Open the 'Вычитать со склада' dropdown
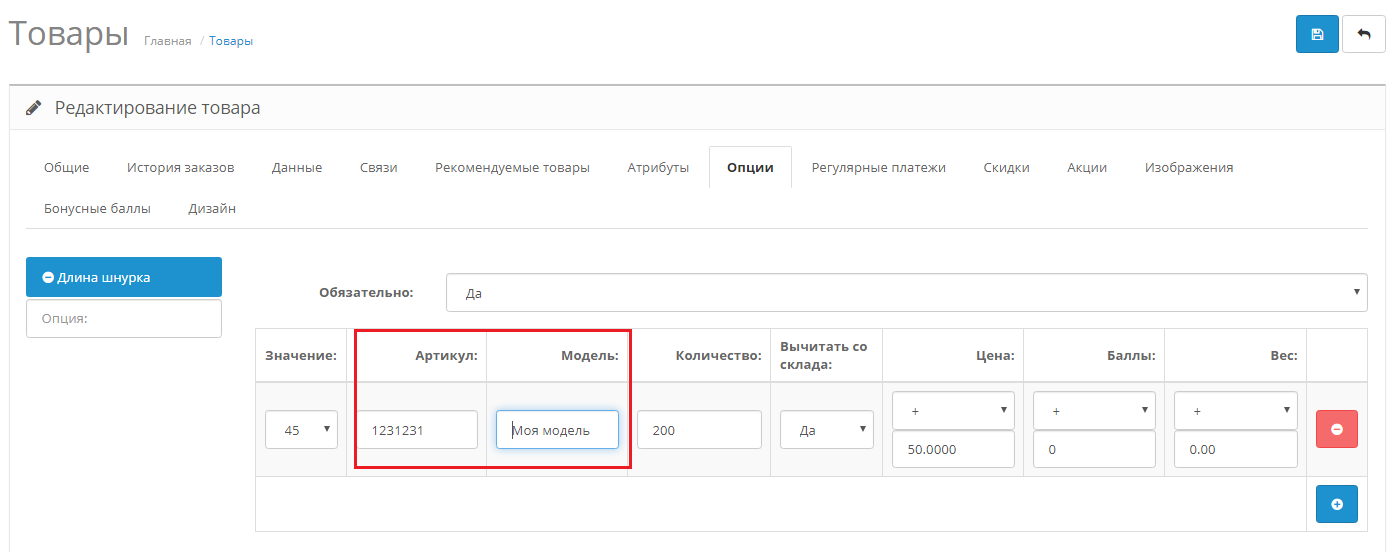1393x552 pixels. 826,430
